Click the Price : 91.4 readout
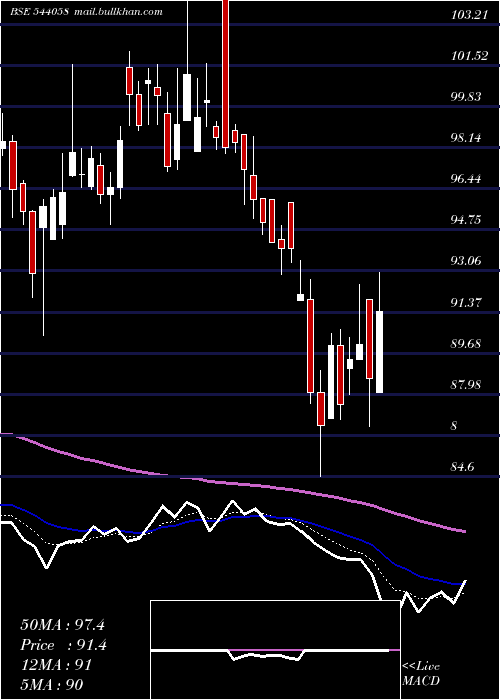Viewport: 500px width, 700px height. tap(63, 645)
